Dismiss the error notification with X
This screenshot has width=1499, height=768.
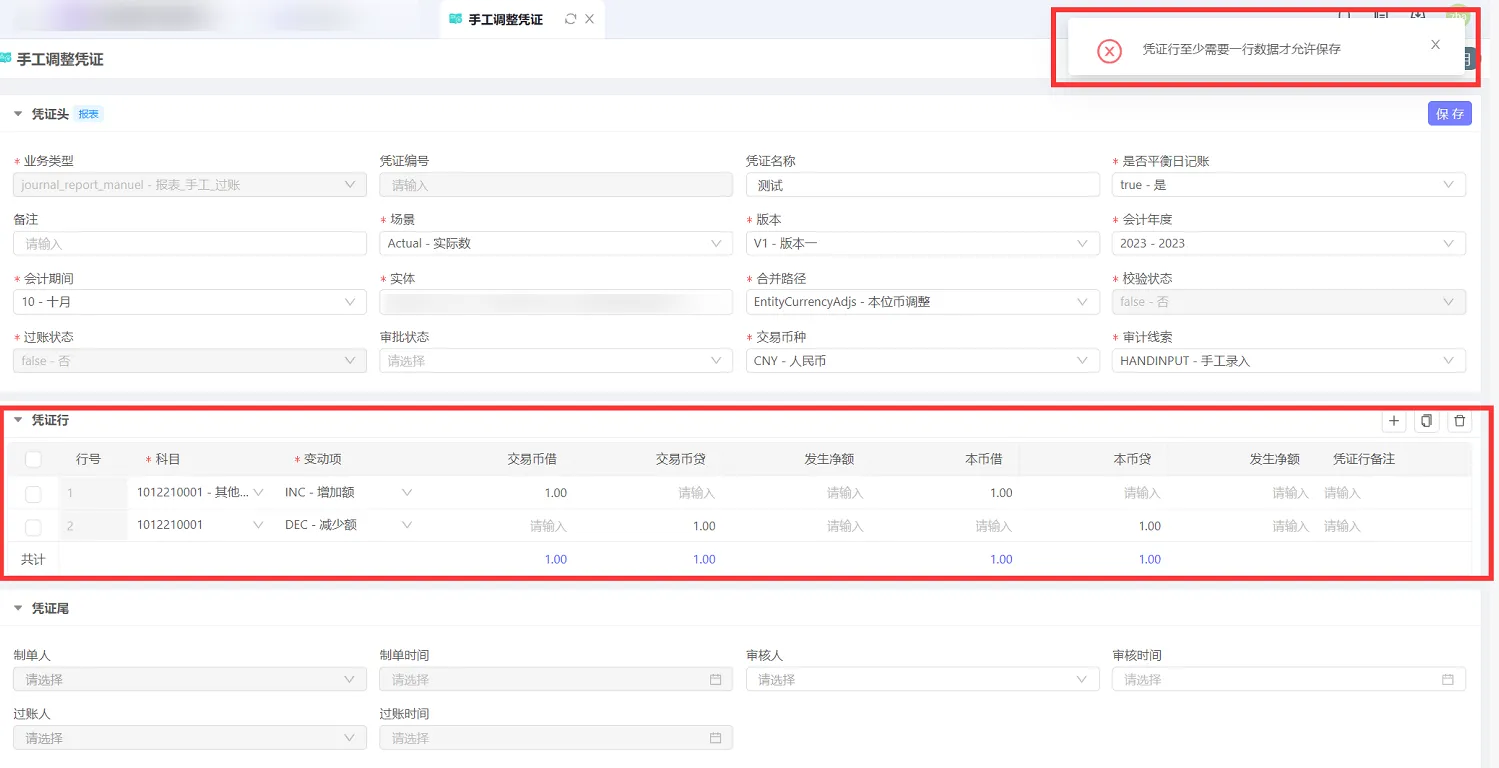click(1435, 45)
